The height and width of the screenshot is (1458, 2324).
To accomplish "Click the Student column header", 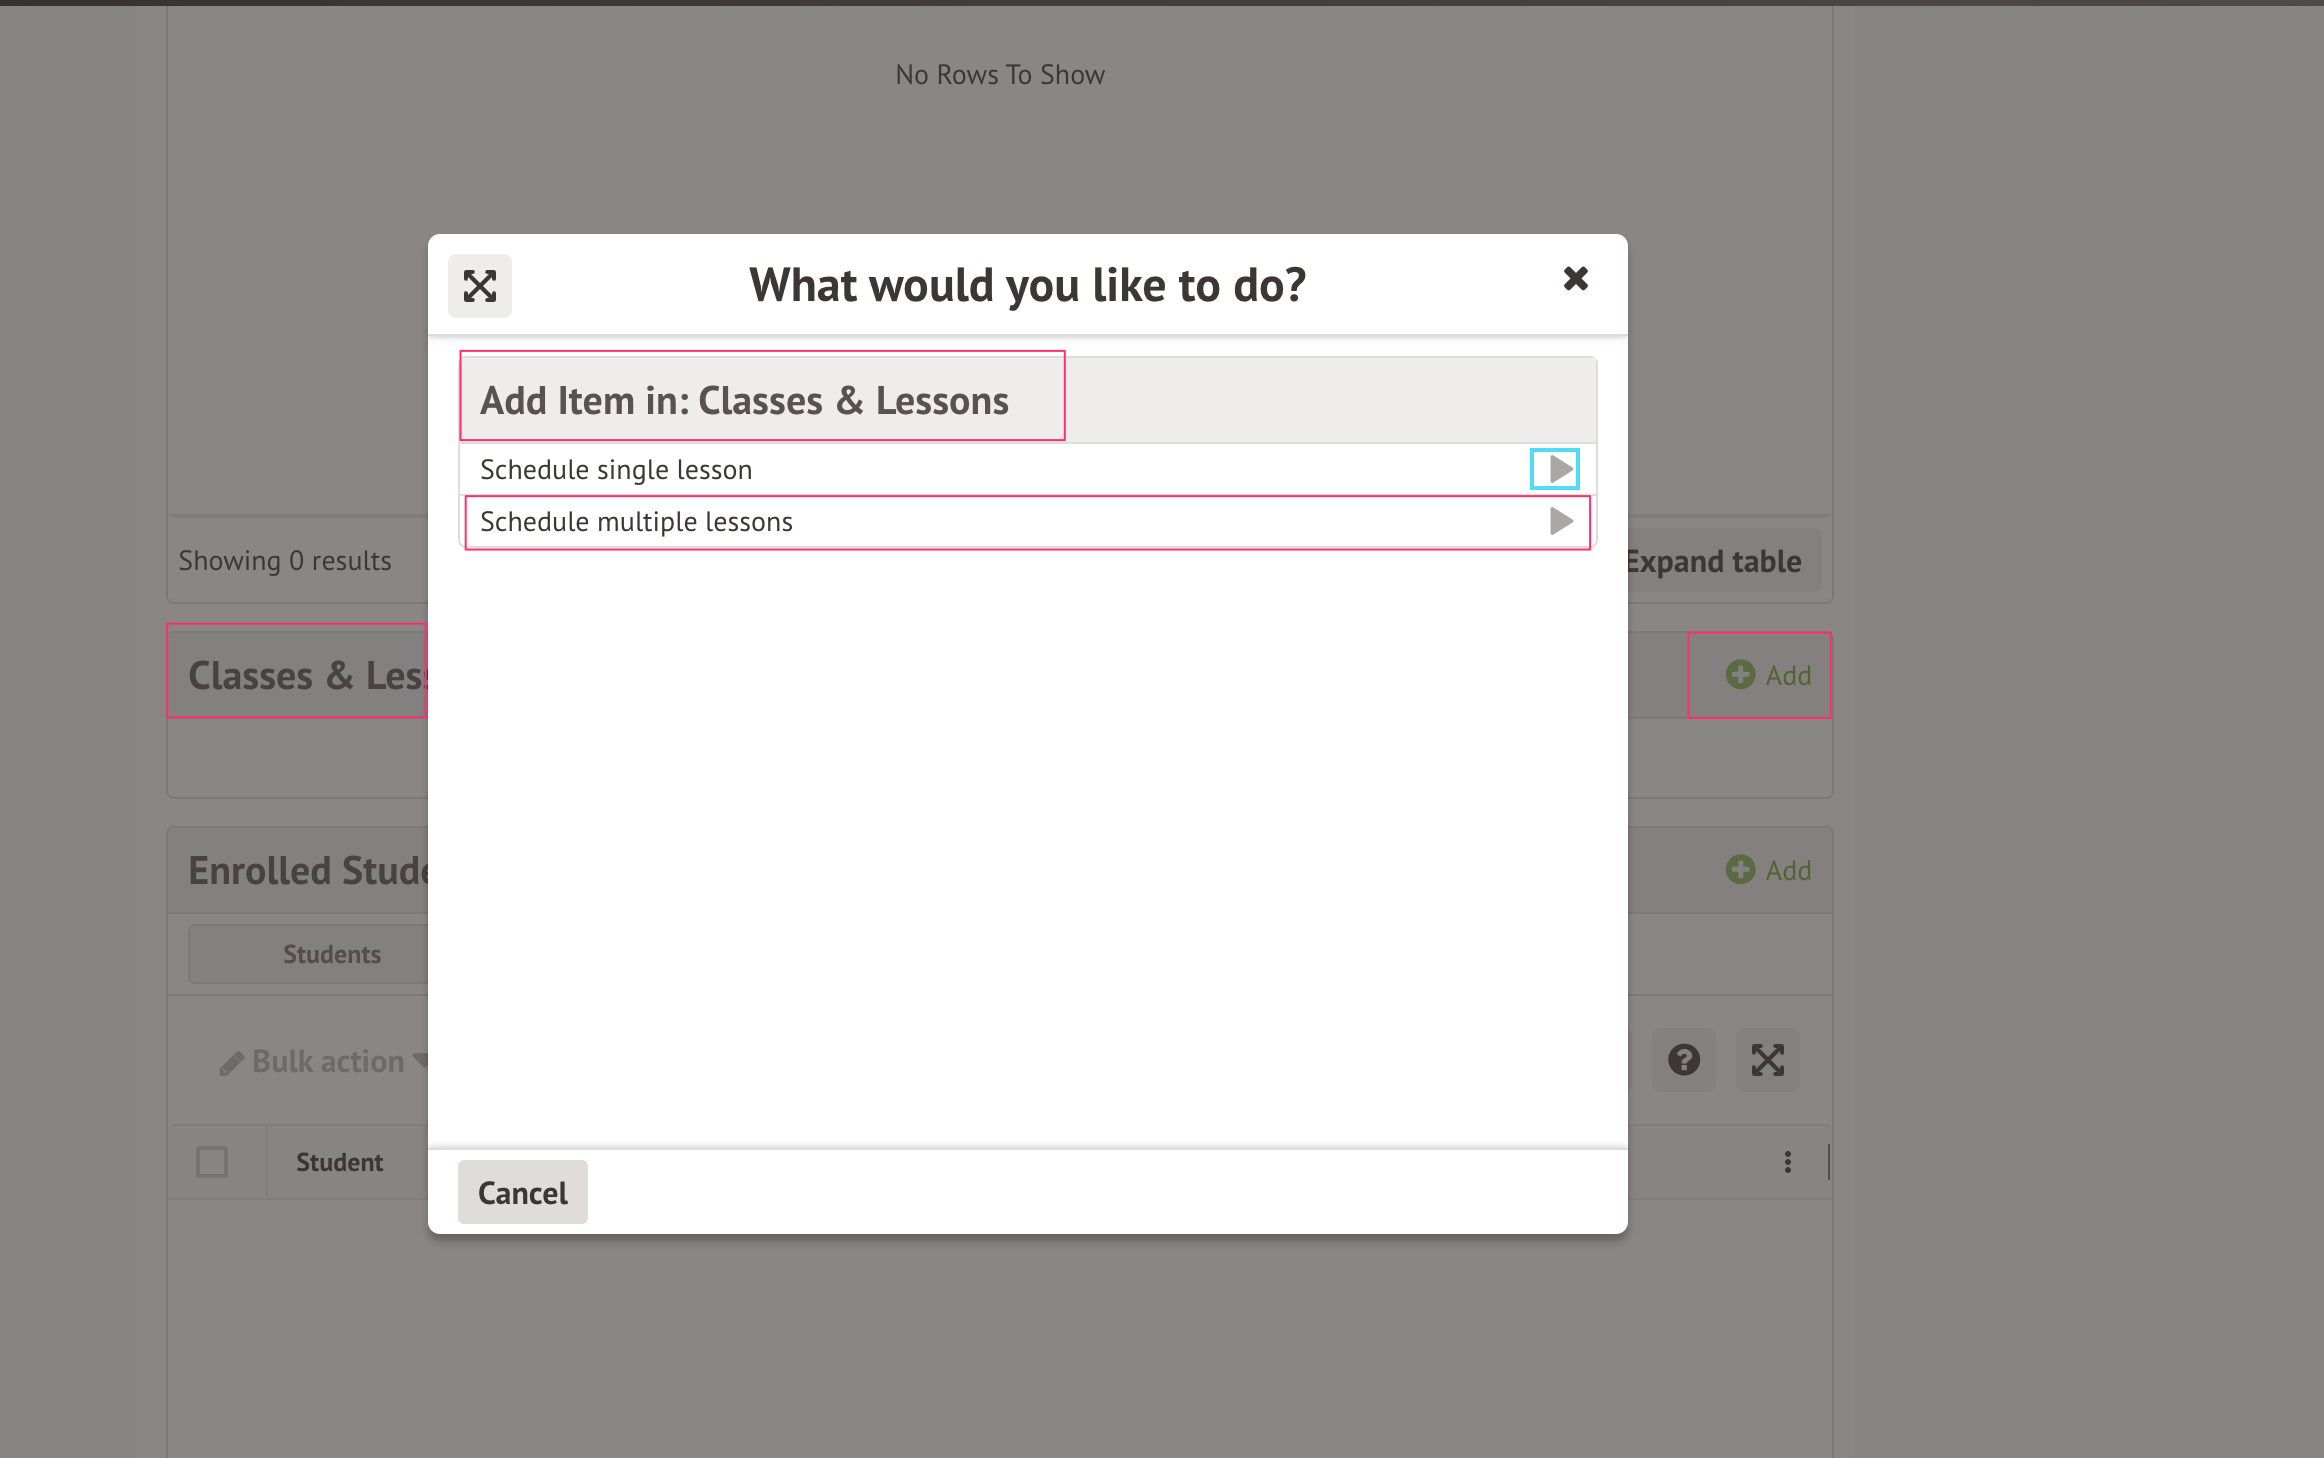I will [x=339, y=1162].
